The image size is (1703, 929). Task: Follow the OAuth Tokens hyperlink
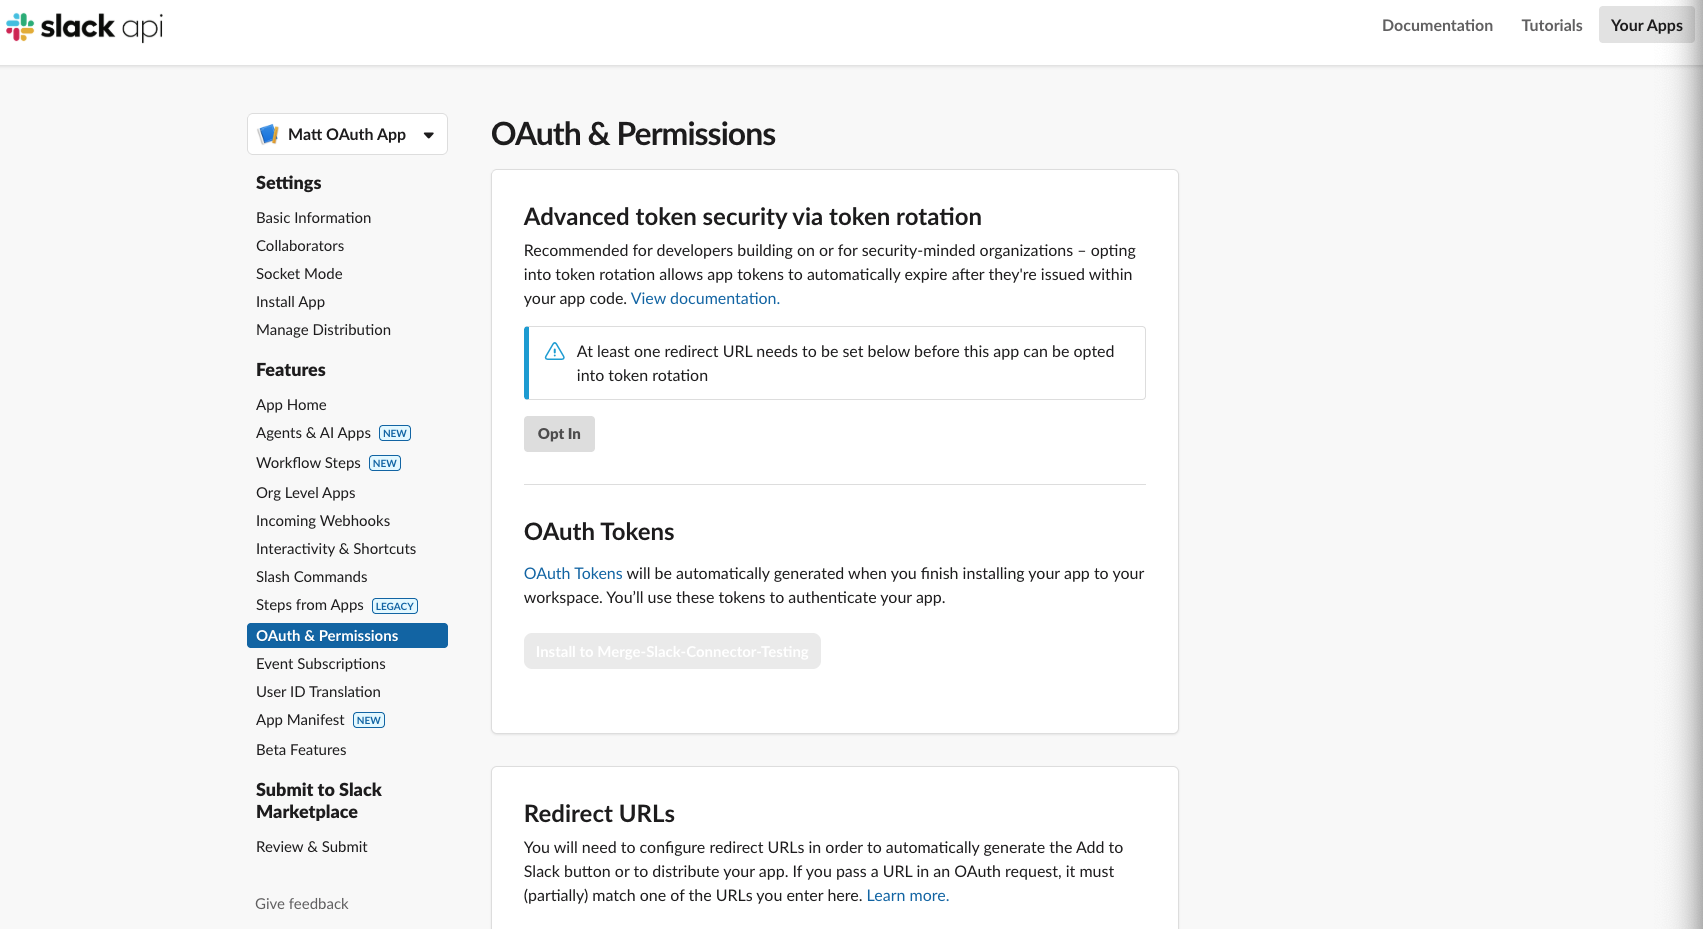[573, 573]
